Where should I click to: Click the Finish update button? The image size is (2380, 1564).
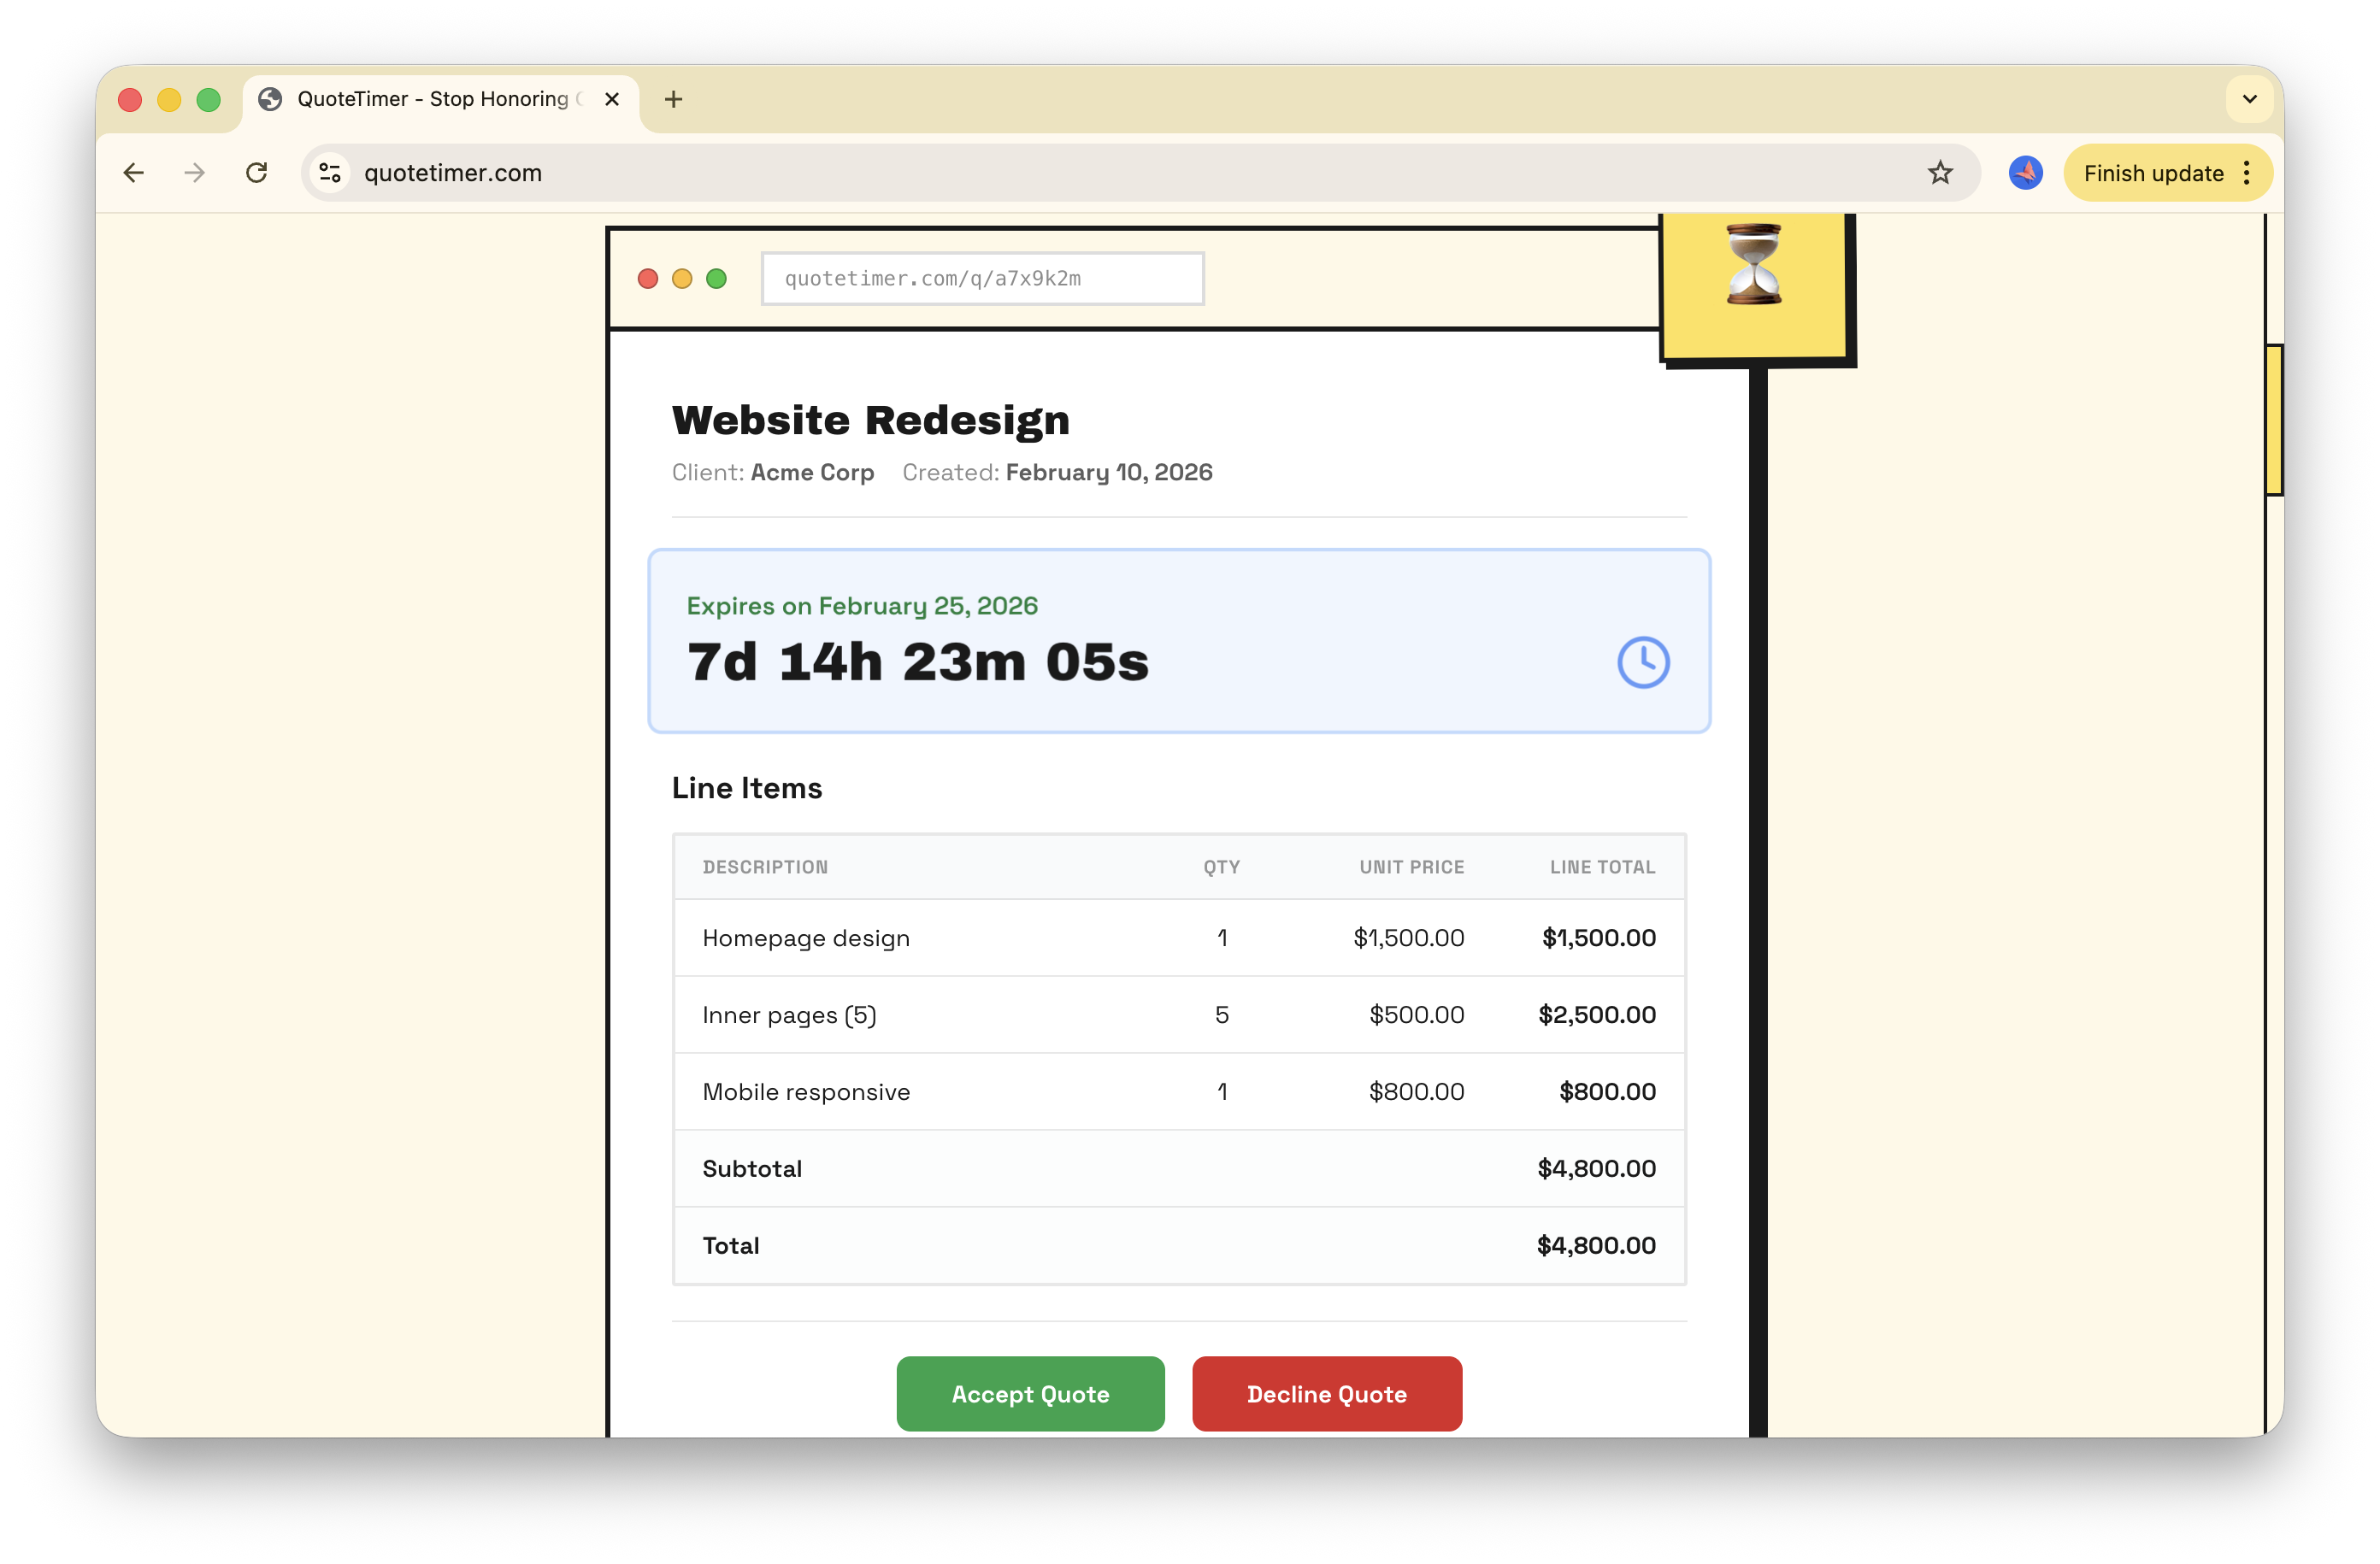pos(2155,172)
